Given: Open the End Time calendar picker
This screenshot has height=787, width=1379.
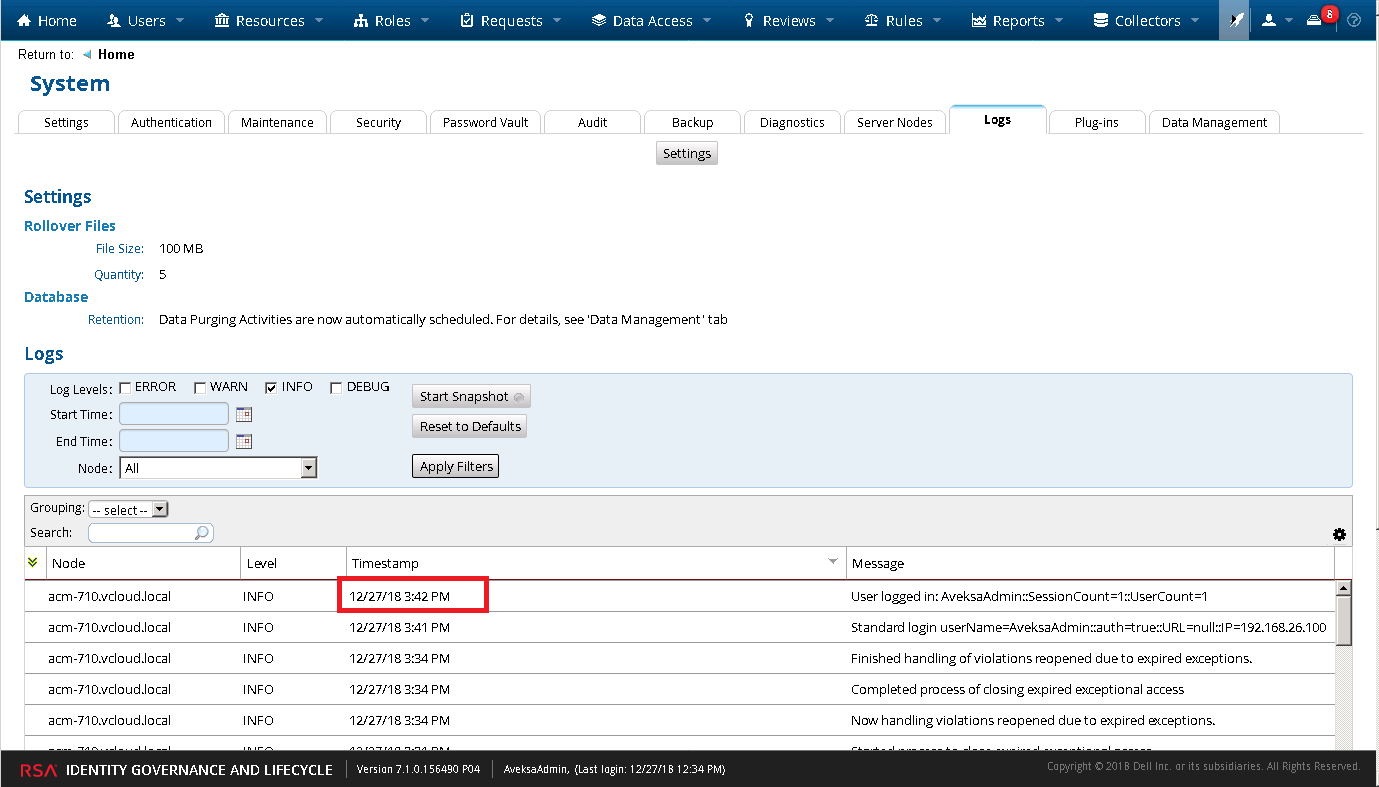Looking at the screenshot, I should click(x=244, y=441).
